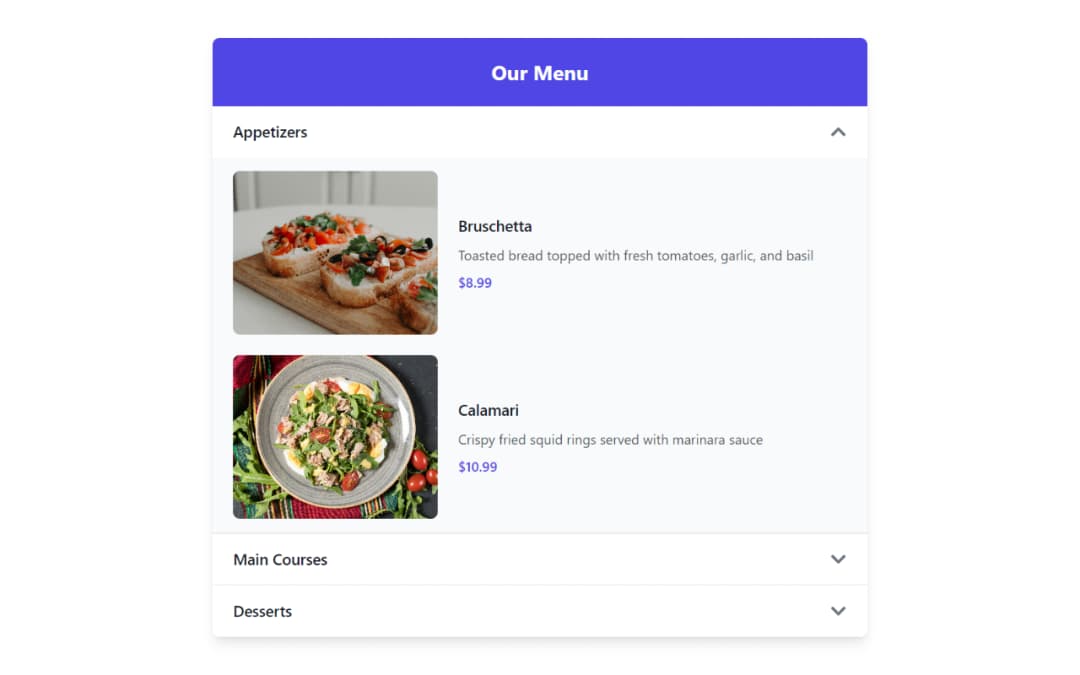Image resolution: width=1080 pixels, height=675 pixels.
Task: Click the Calamari dish photo
Action: (x=335, y=437)
